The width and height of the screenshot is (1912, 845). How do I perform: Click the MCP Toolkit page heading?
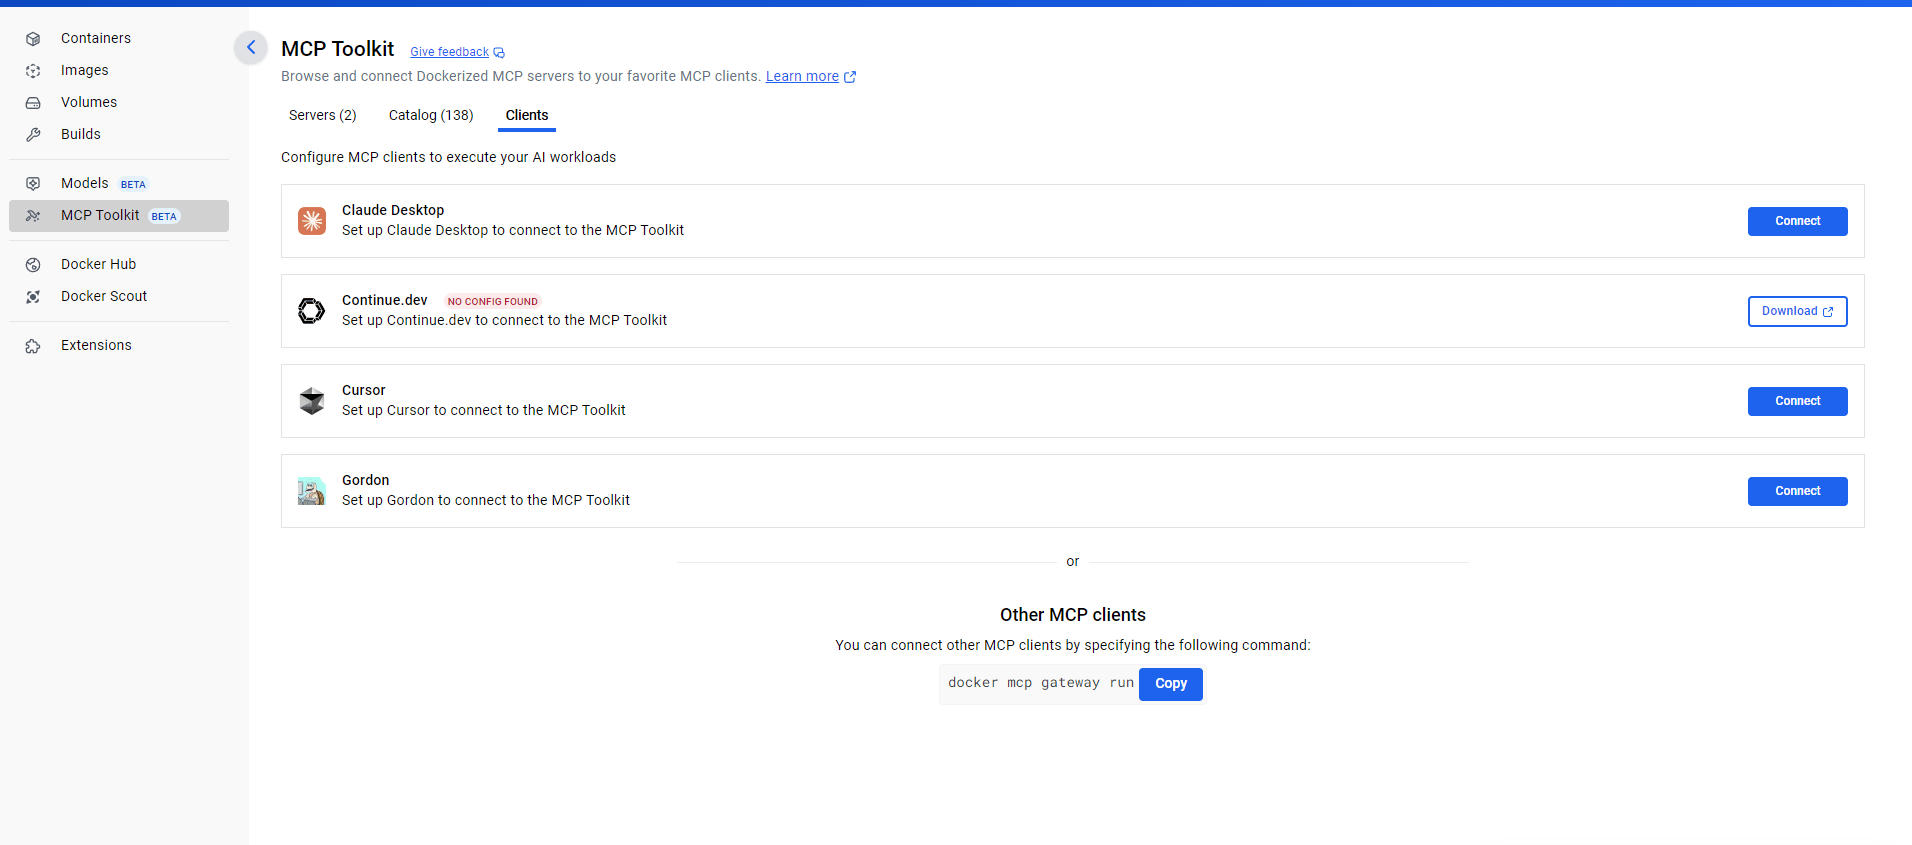(x=338, y=49)
